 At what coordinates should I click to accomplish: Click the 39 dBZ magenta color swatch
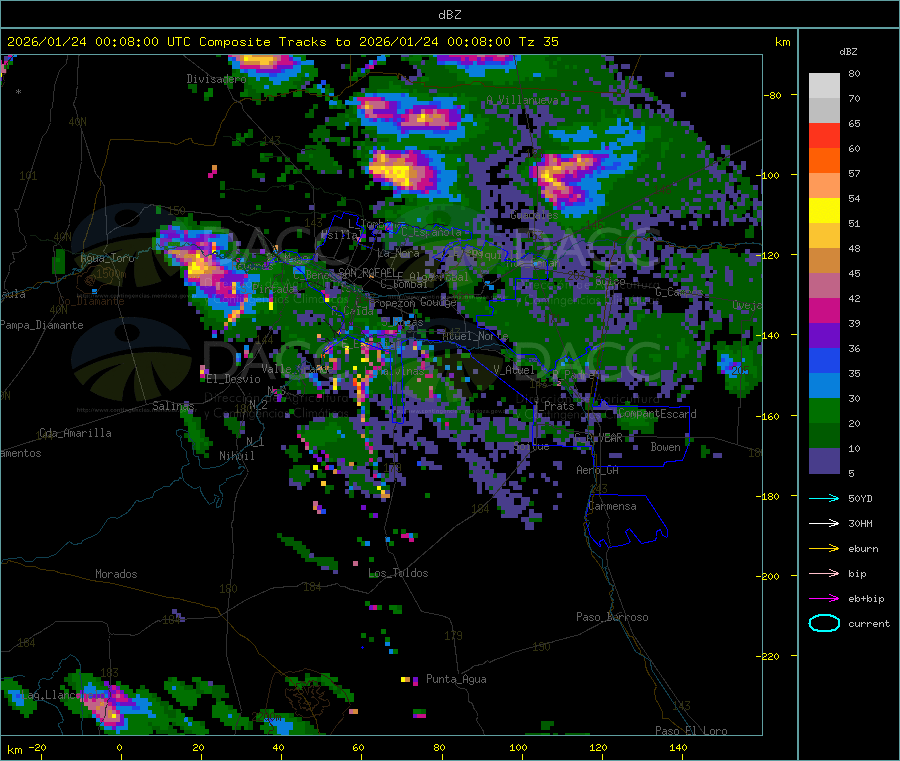(x=824, y=310)
